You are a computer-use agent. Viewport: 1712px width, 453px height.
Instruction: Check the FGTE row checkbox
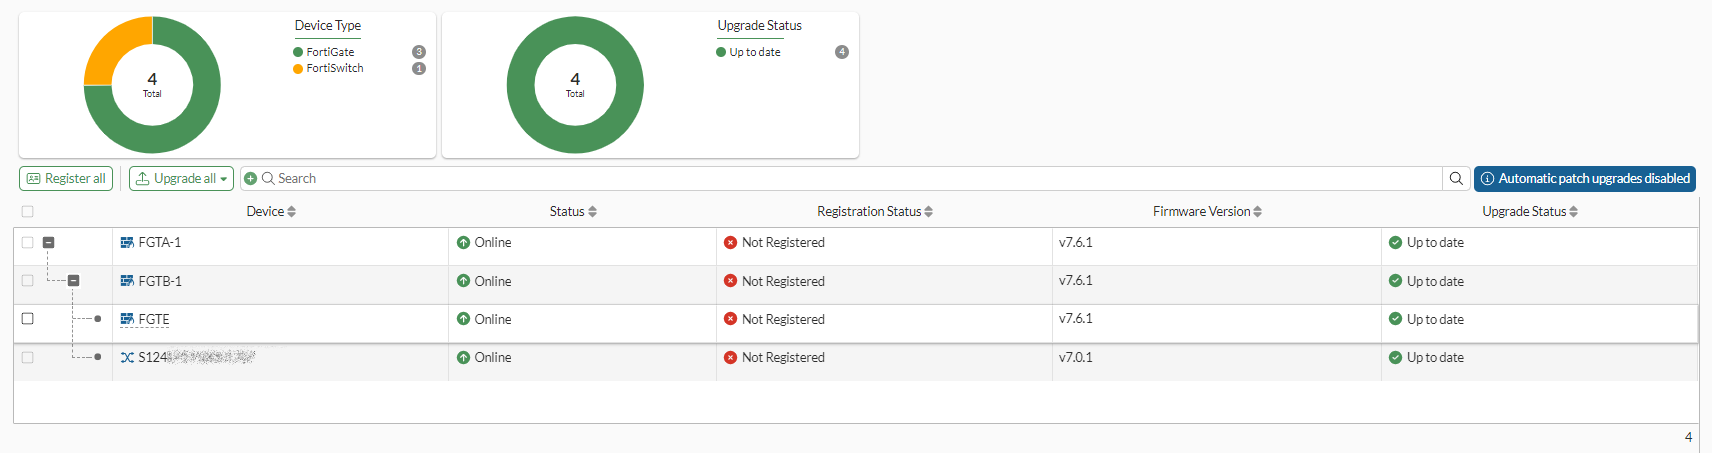(27, 319)
